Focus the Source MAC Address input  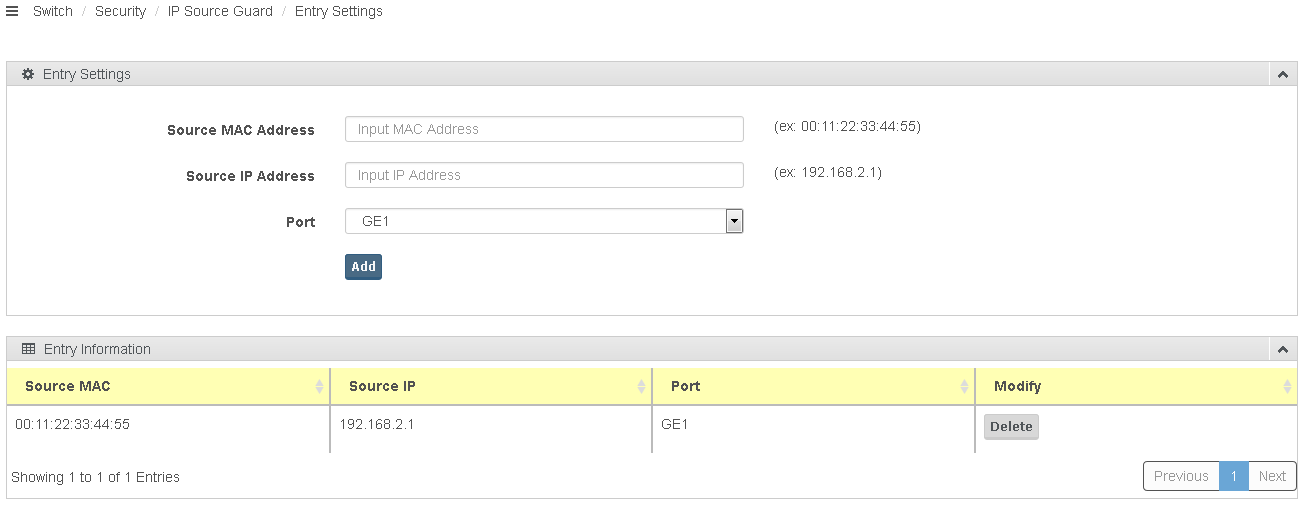(544, 129)
